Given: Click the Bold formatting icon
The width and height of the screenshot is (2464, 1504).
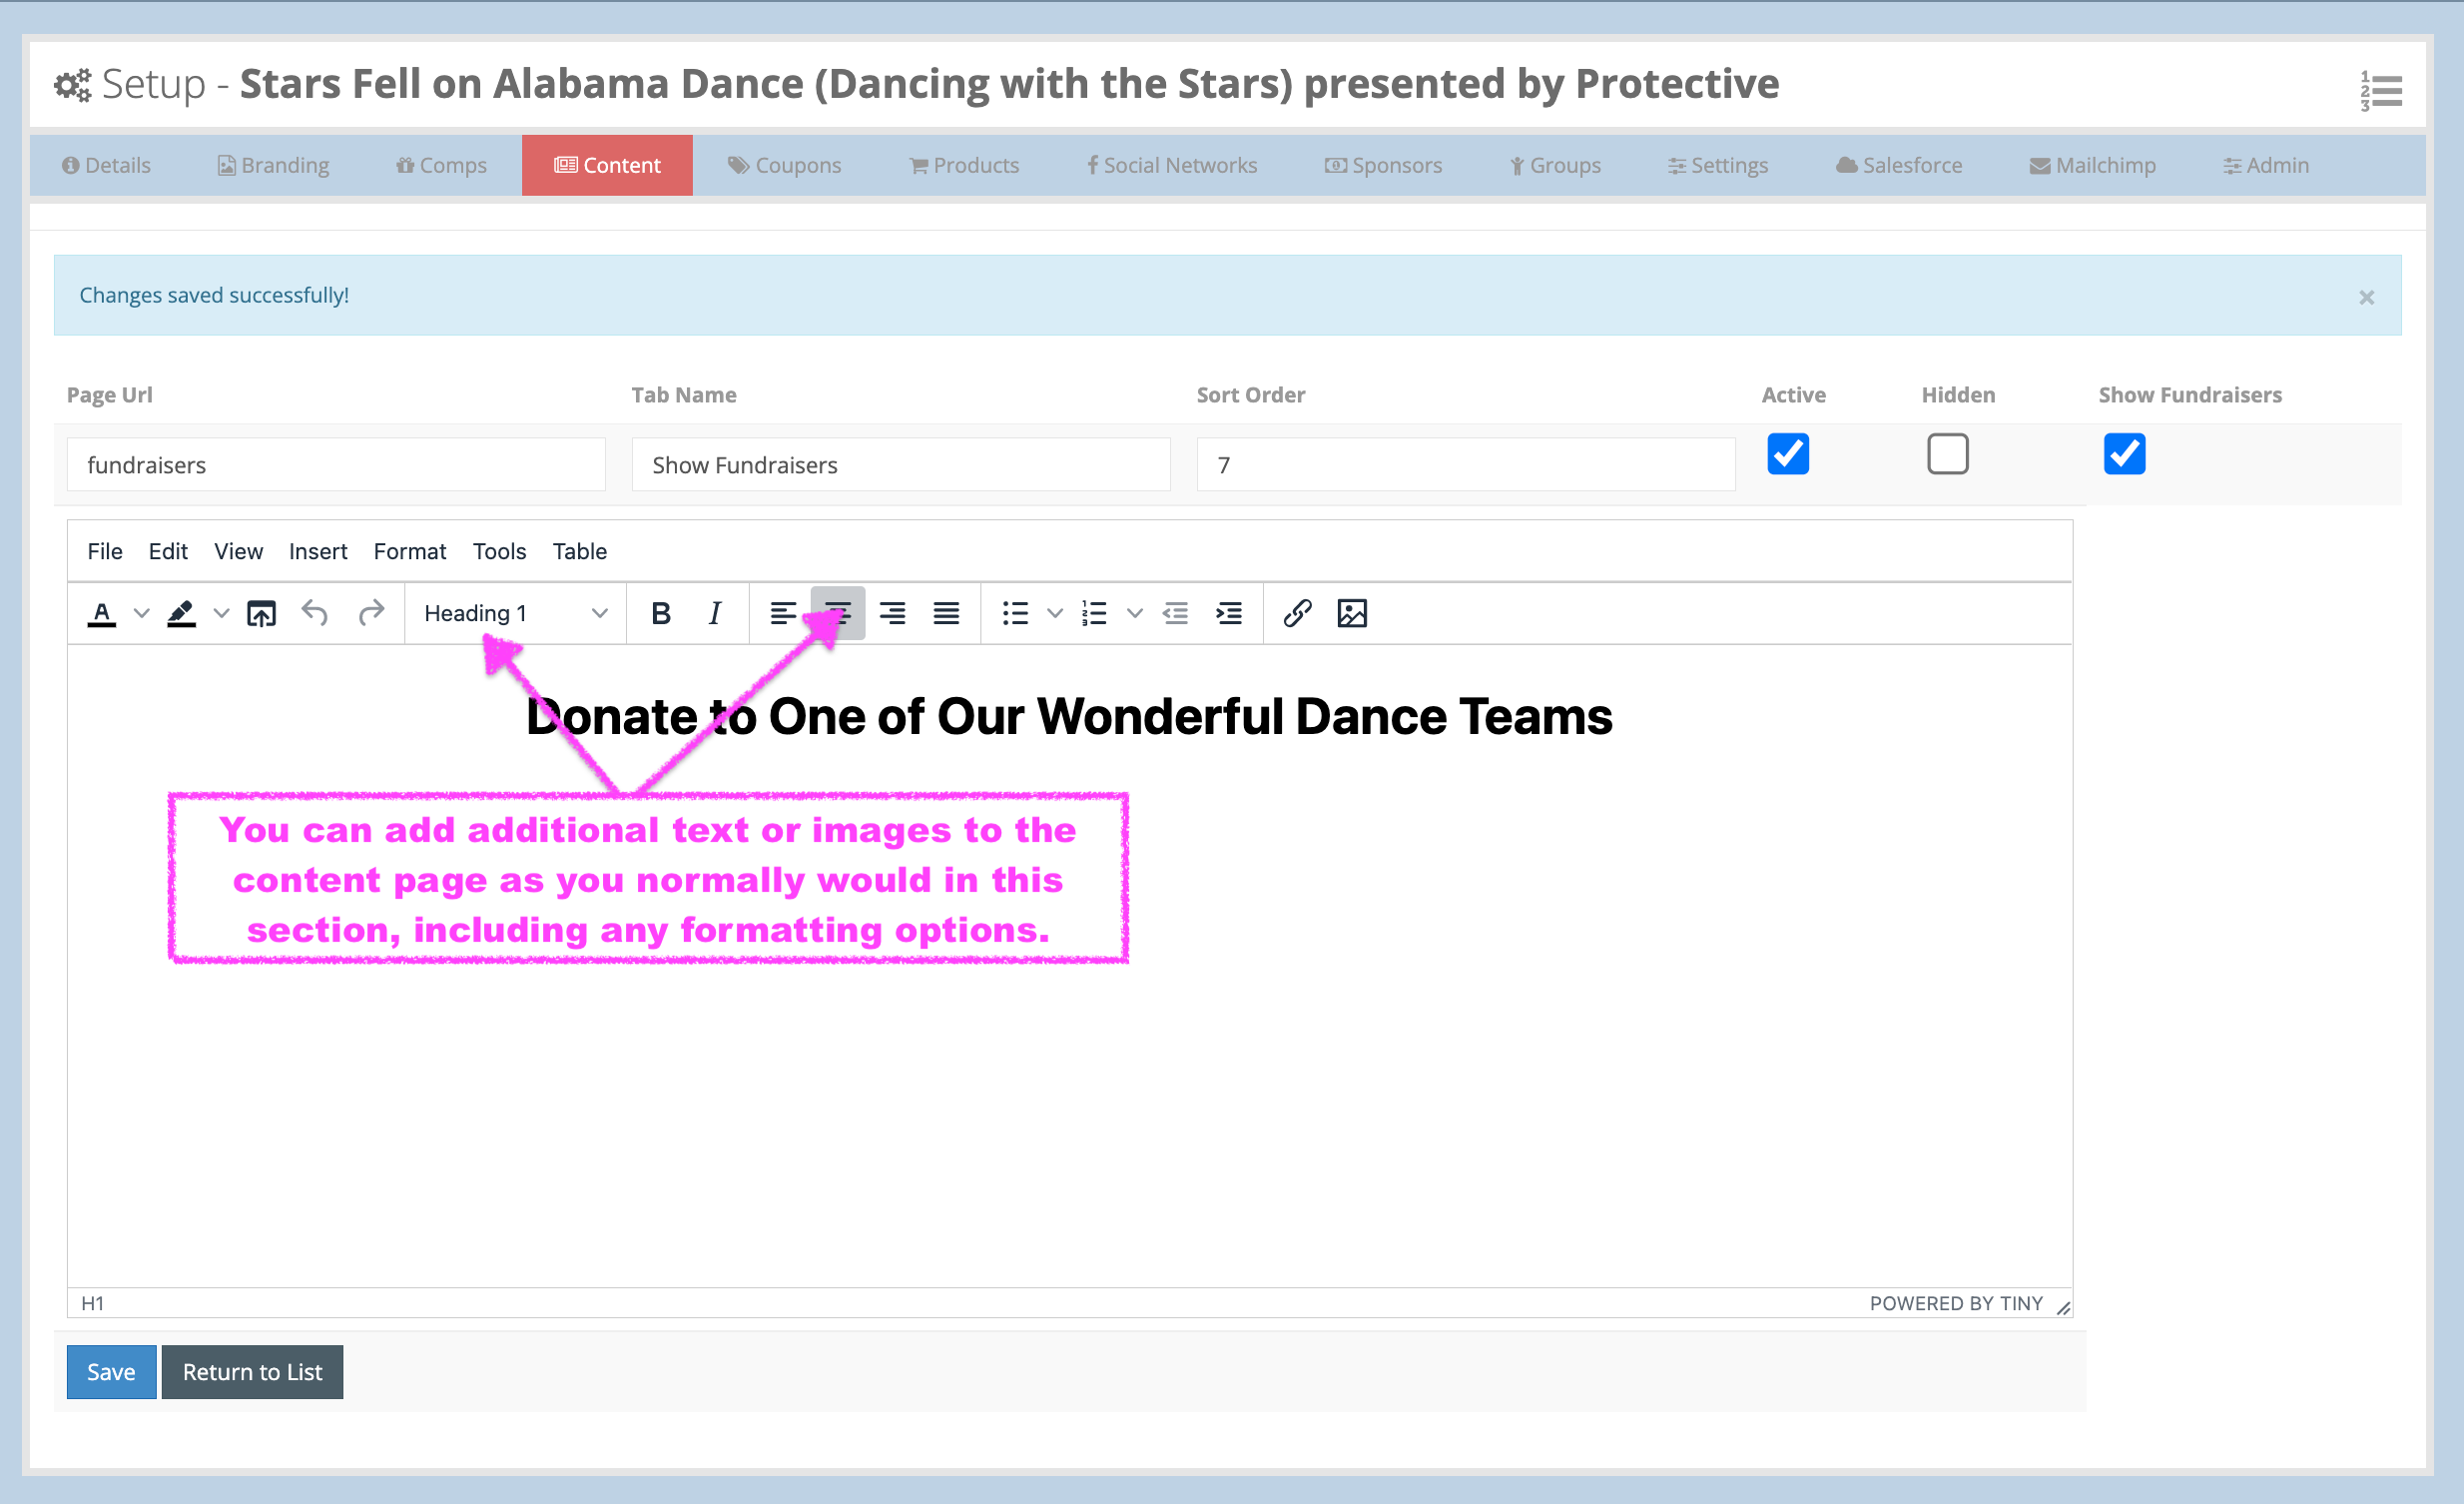Looking at the screenshot, I should coord(660,613).
